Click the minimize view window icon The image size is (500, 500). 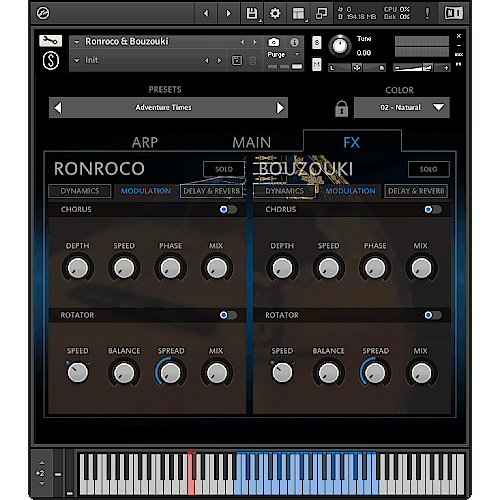pos(322,13)
